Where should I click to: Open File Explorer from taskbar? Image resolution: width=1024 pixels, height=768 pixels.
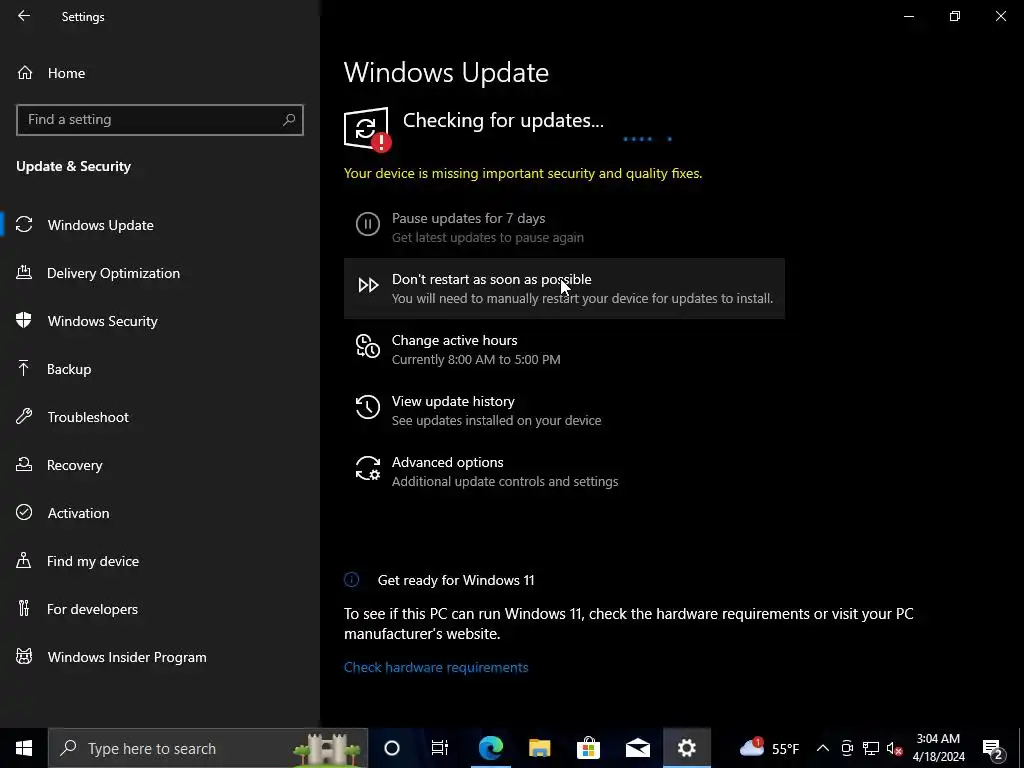[539, 748]
